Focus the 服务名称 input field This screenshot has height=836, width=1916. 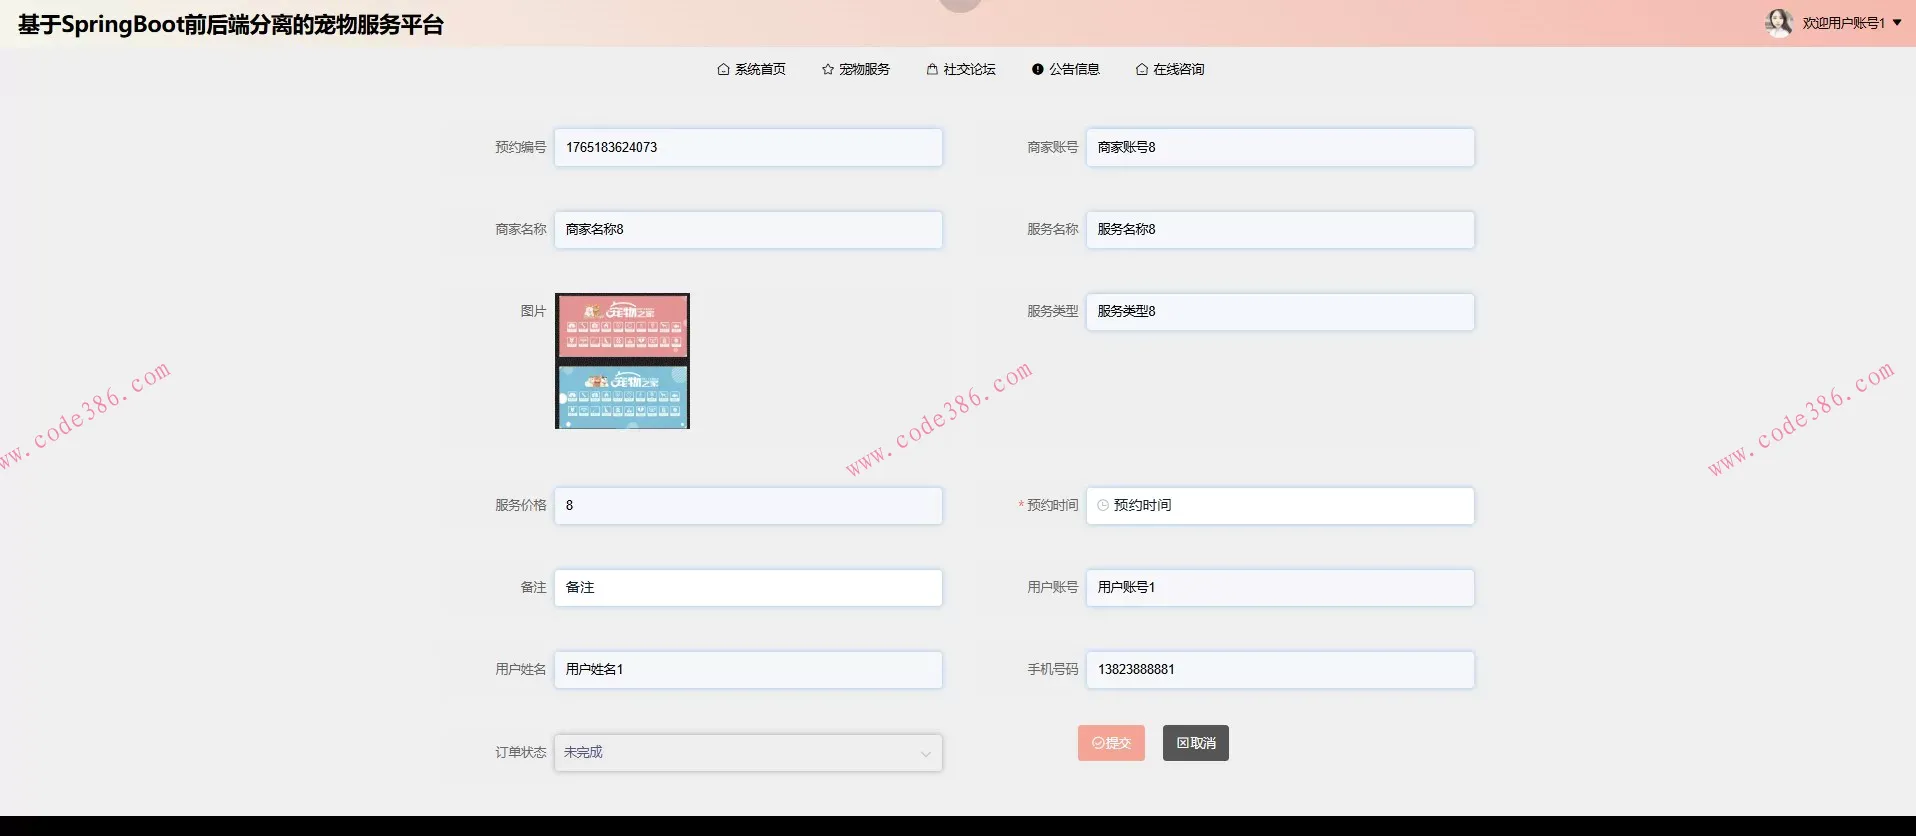(1280, 229)
